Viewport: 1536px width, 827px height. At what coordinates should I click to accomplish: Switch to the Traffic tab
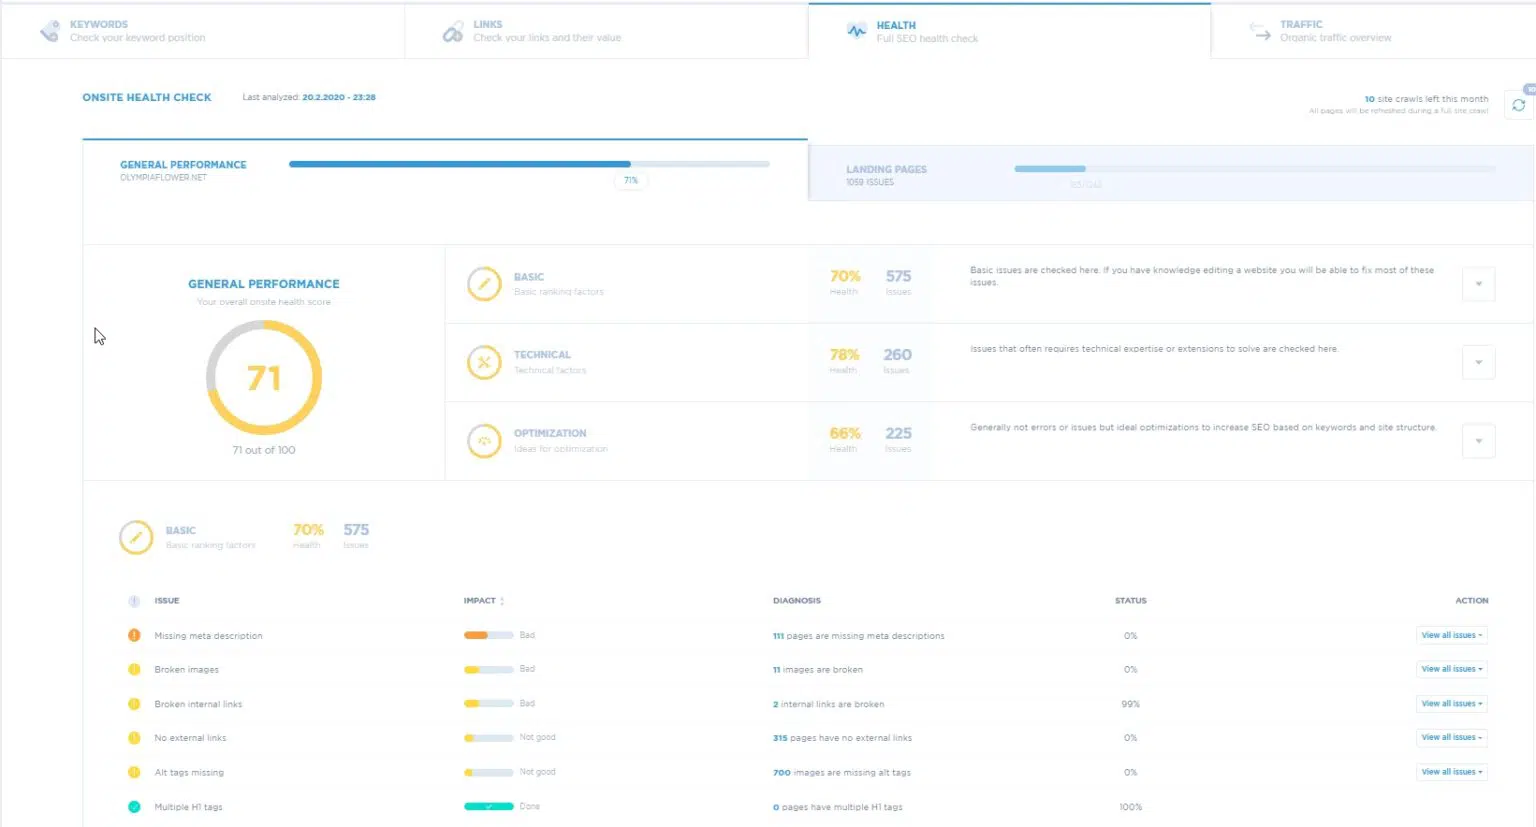(1373, 31)
